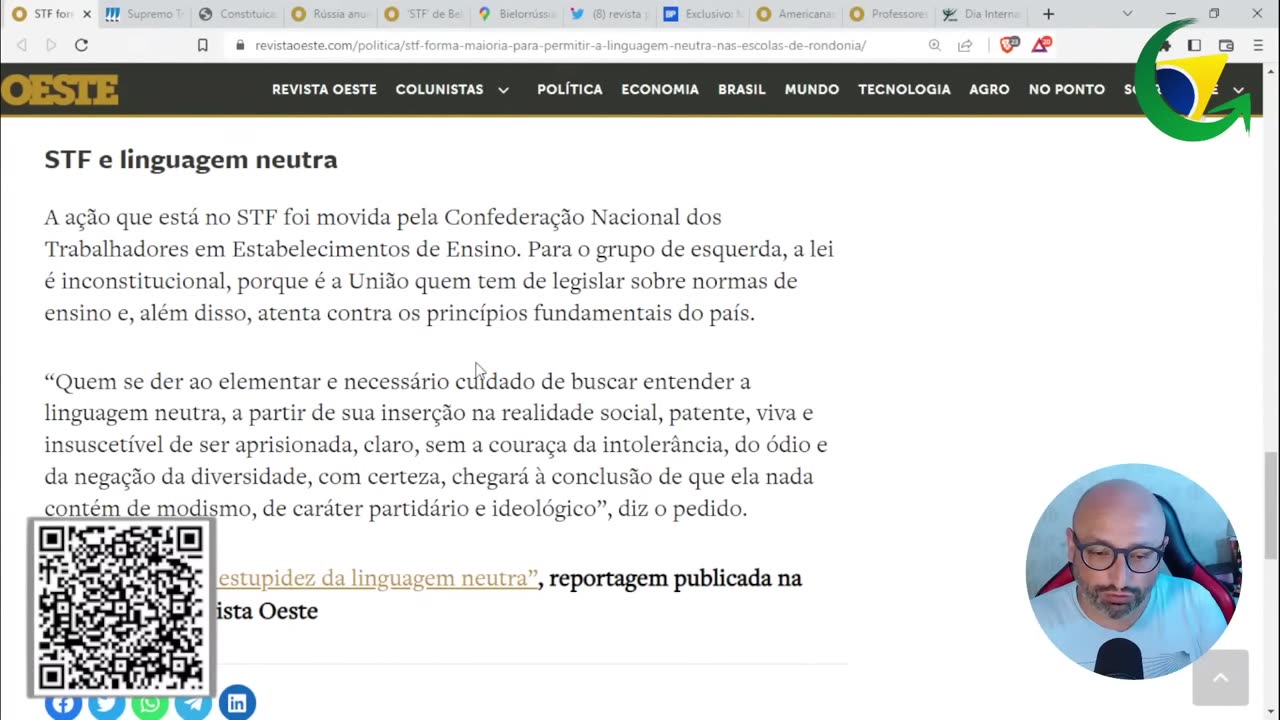The width and height of the screenshot is (1280, 720).
Task: Click the 'STF e linguagem neutra' heading
Action: [191, 160]
